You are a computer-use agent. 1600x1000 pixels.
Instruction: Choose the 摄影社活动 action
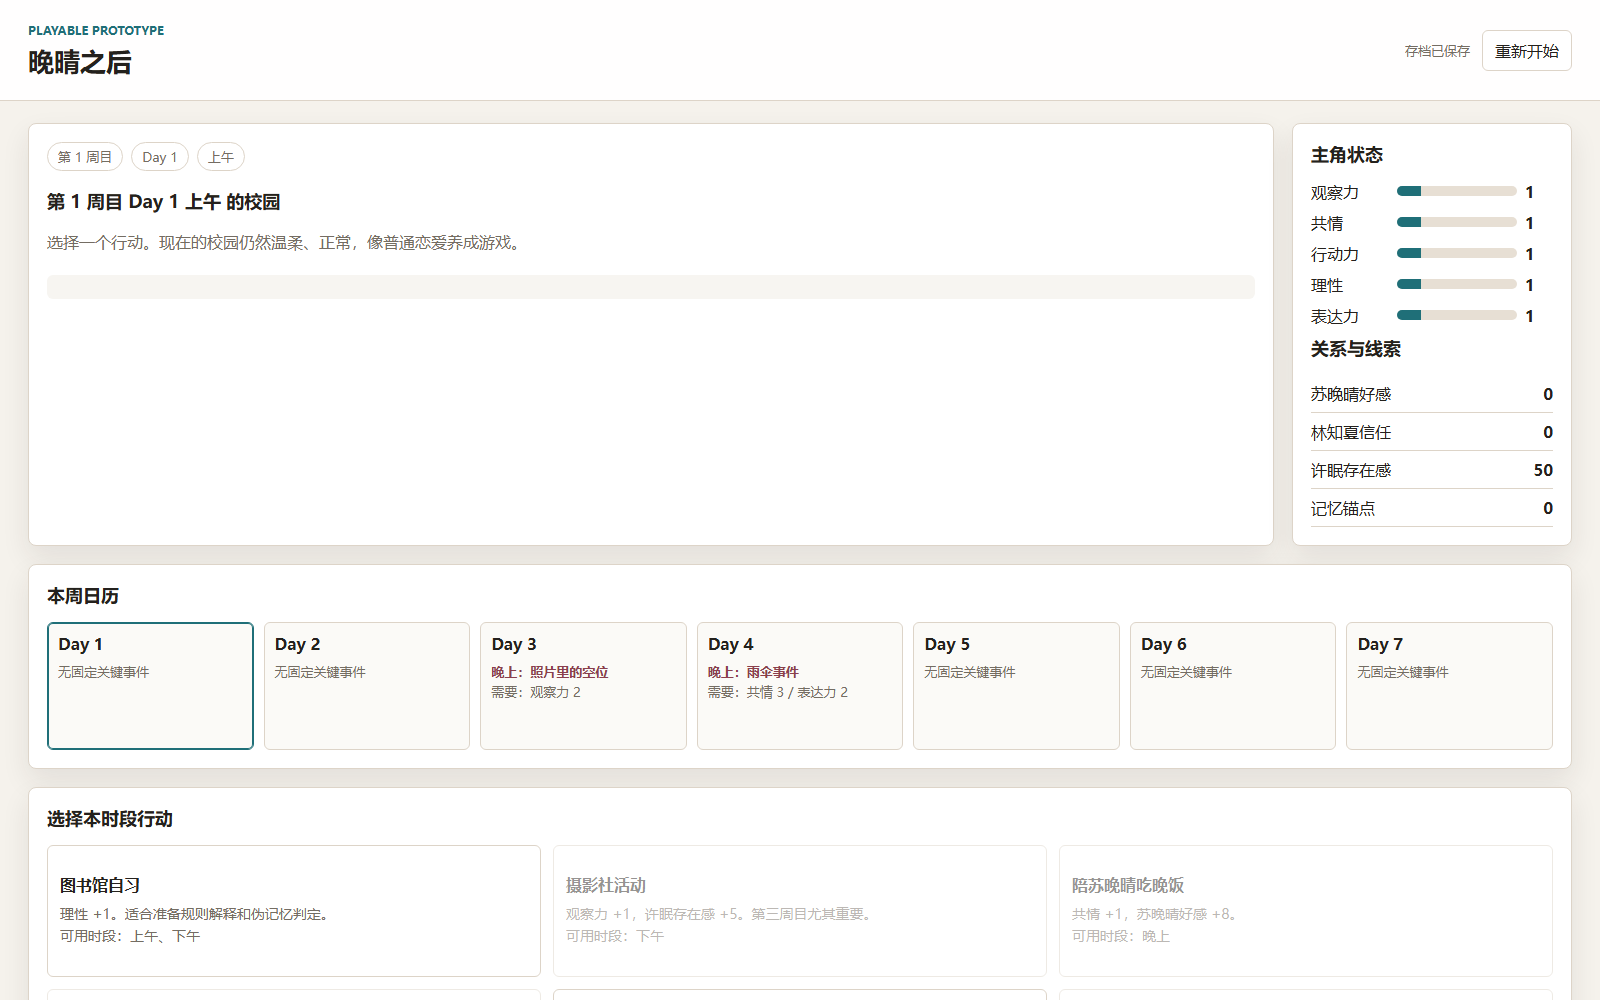(x=800, y=911)
